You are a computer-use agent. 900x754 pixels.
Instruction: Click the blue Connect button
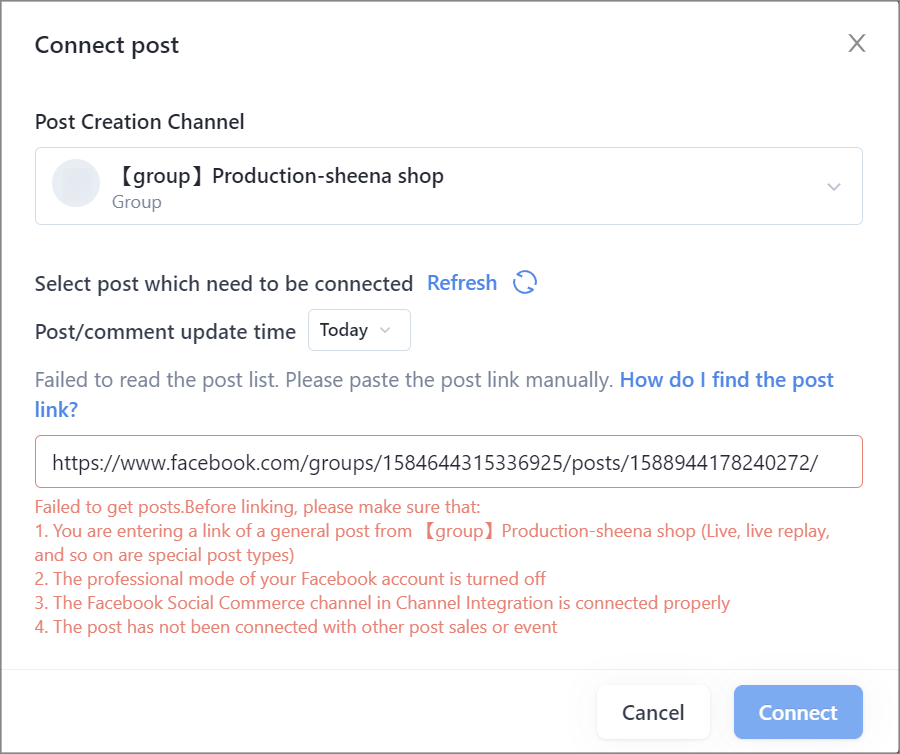798,712
